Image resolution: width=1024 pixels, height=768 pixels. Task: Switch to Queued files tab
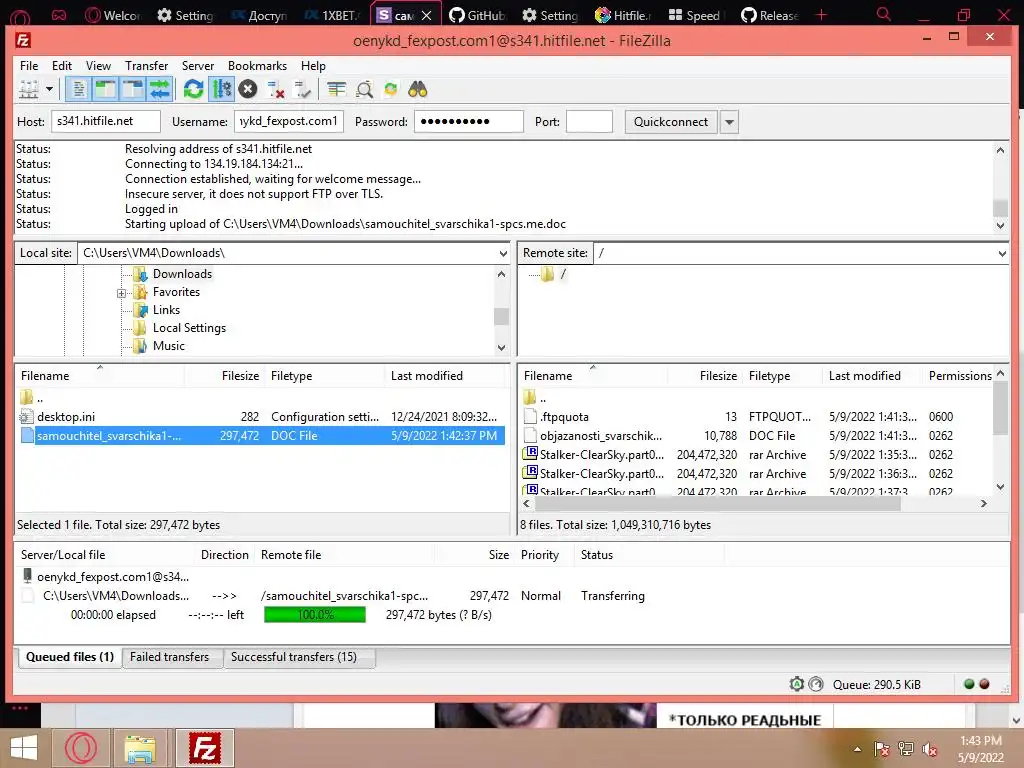69,657
